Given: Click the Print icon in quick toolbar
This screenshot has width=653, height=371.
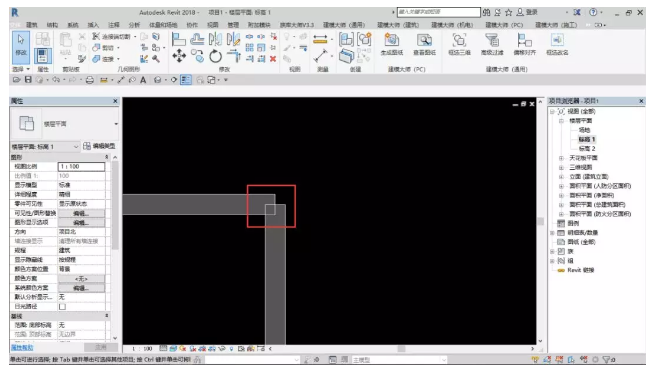Looking at the screenshot, I should coord(90,80).
